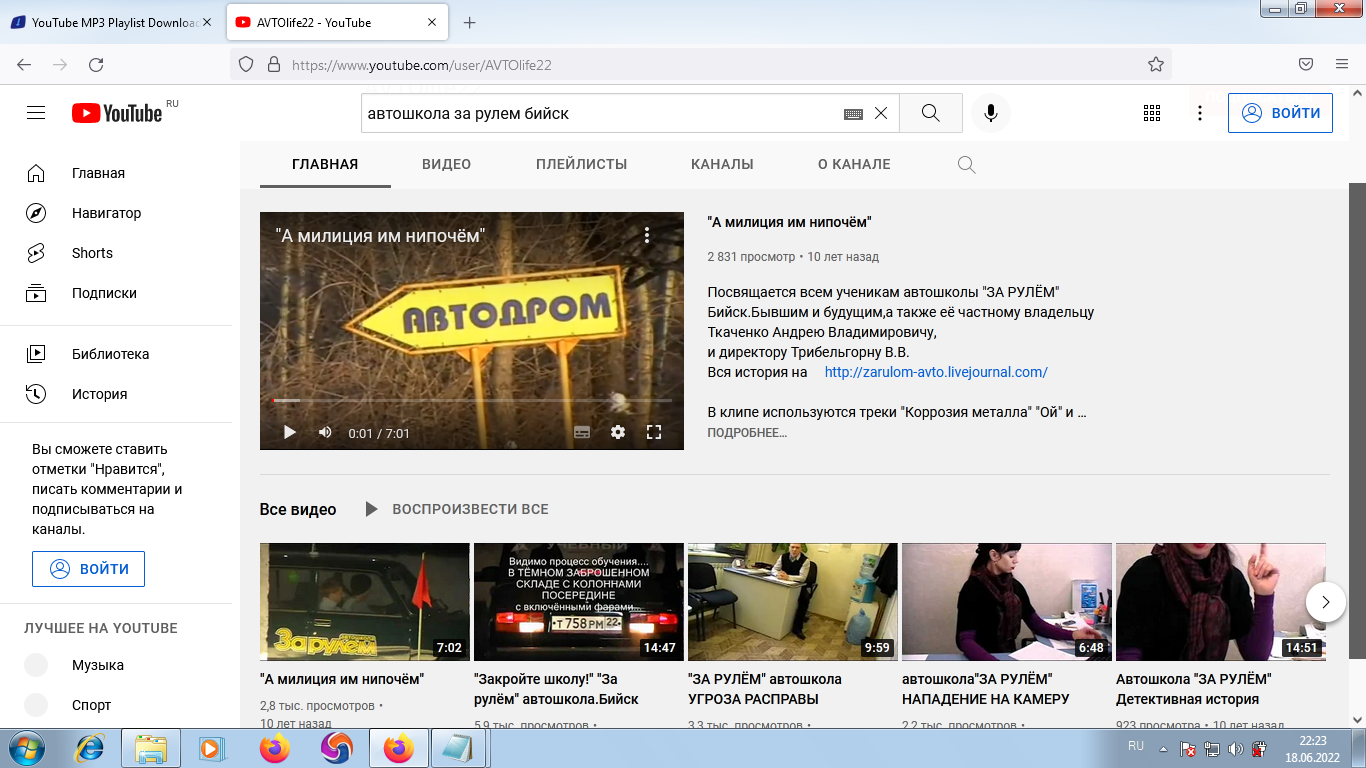Click the video progress bar to seek
1366x768 pixels.
470,399
